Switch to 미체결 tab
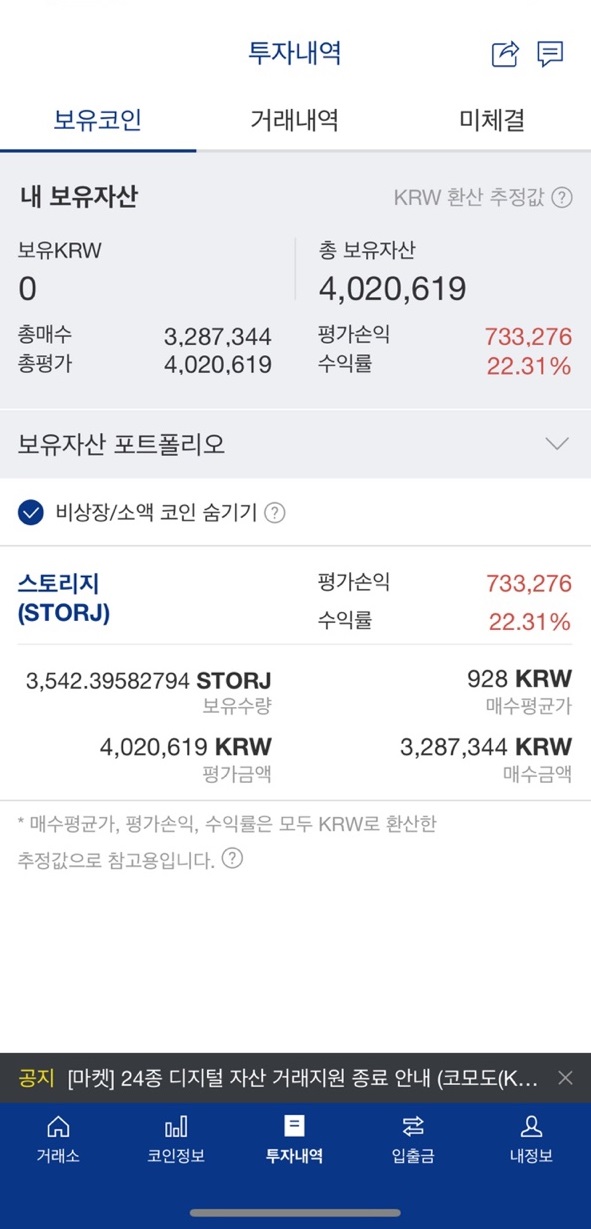Viewport: 591px width, 1229px height. coord(492,121)
